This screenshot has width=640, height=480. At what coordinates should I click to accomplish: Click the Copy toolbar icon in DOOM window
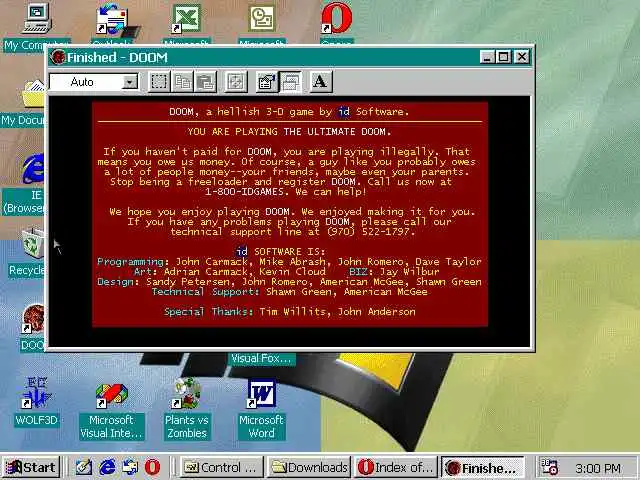point(182,82)
